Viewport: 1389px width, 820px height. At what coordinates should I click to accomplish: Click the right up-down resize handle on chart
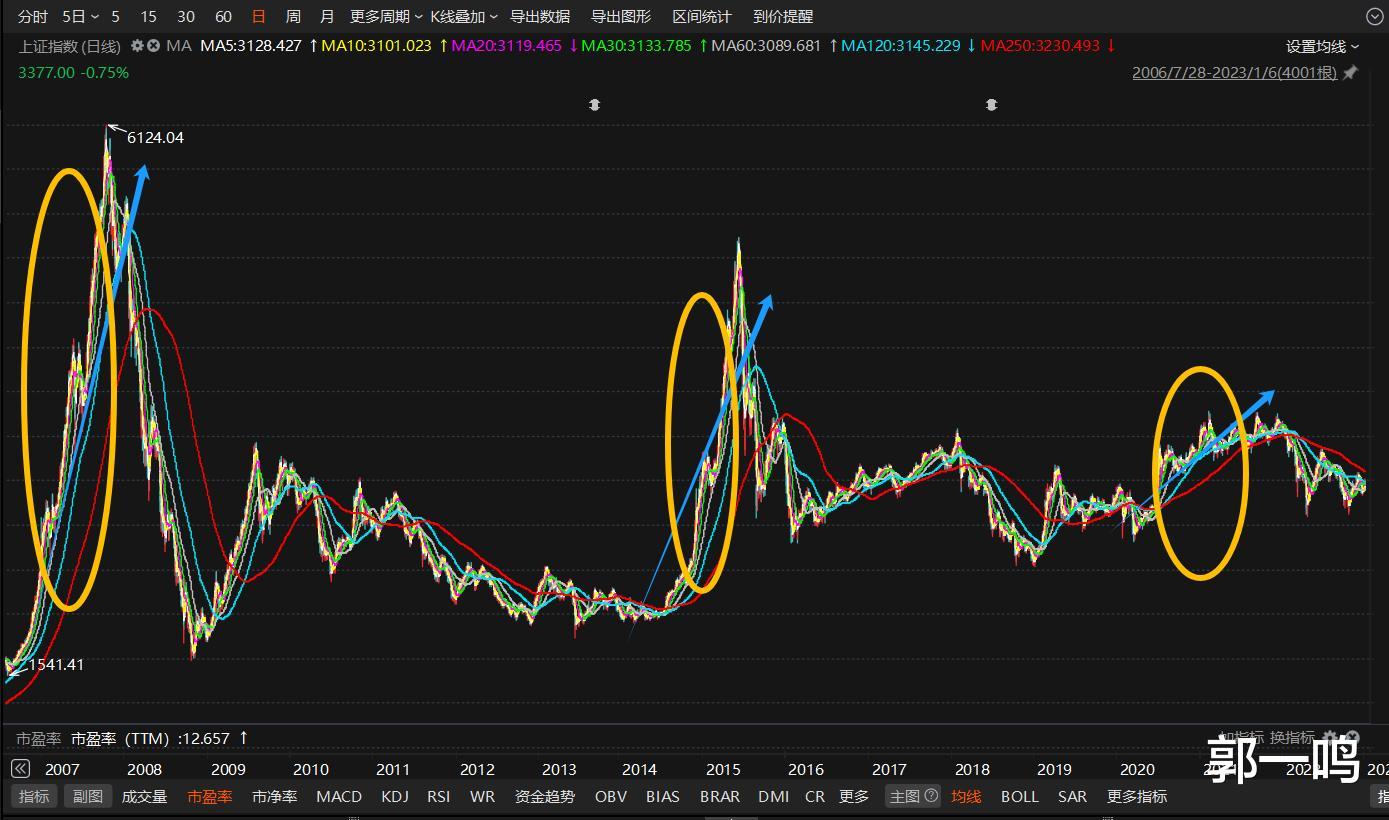point(991,104)
